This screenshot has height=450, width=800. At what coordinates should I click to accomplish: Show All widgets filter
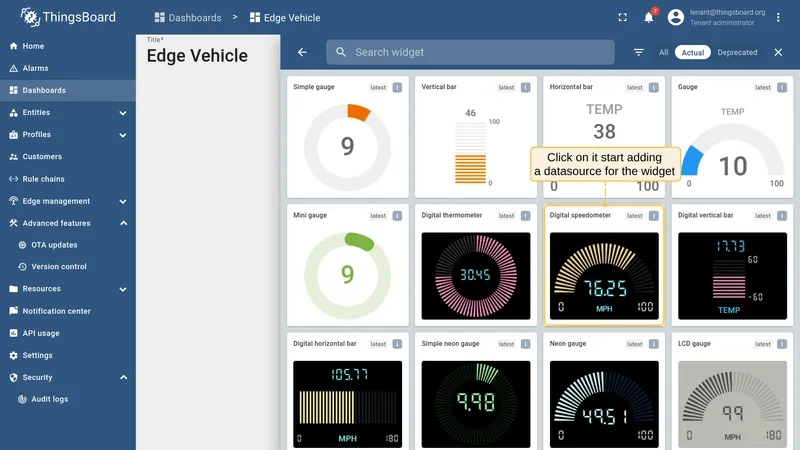(x=663, y=52)
